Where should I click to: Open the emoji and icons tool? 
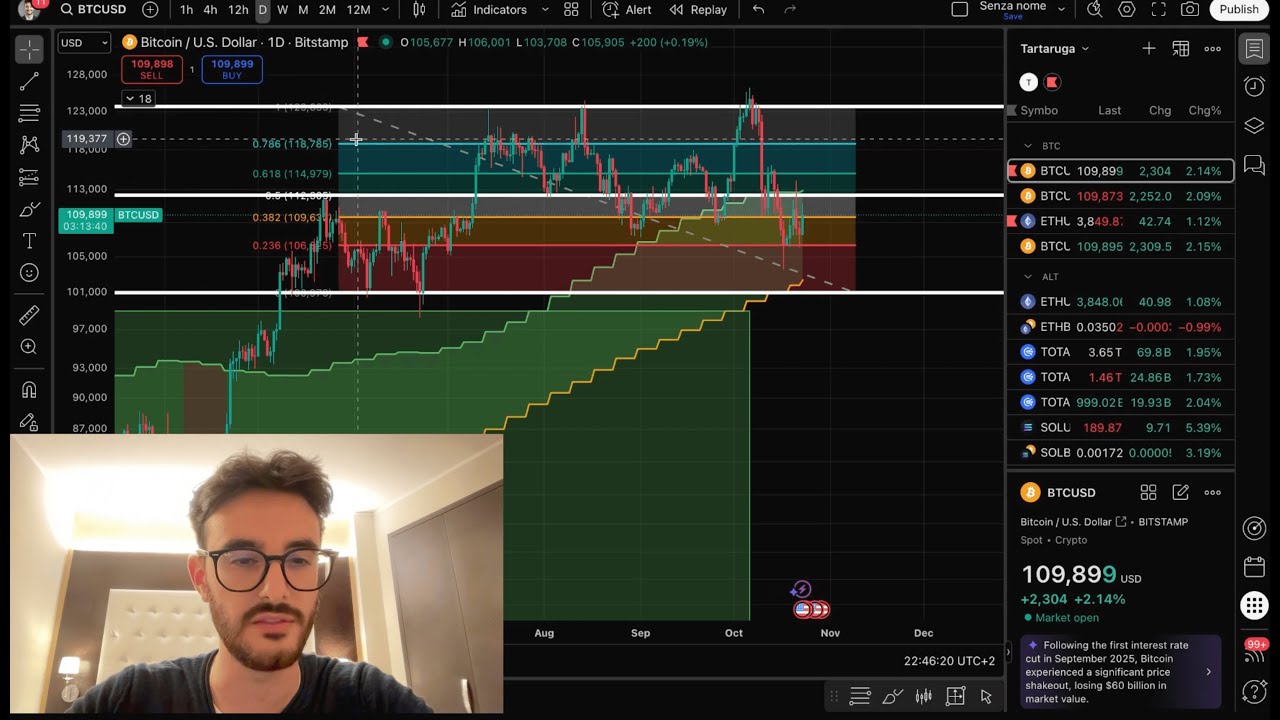pos(29,273)
